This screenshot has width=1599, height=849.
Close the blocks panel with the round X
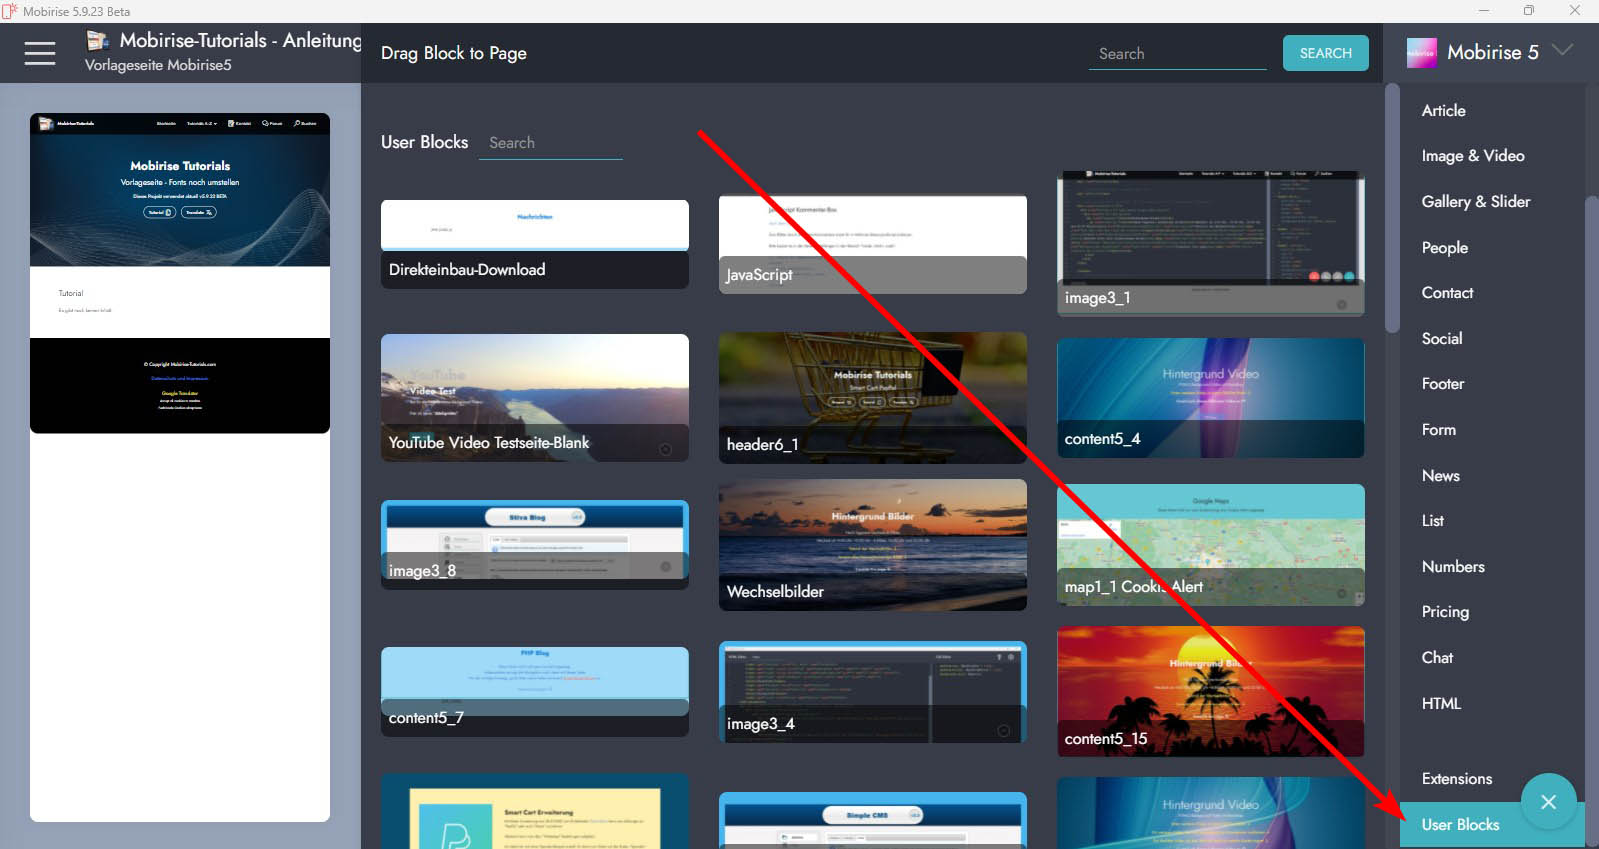click(1548, 802)
